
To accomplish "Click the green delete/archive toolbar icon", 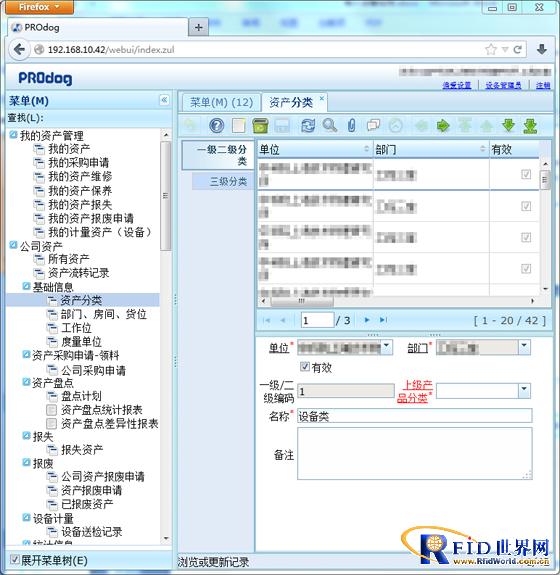I will [x=260, y=126].
